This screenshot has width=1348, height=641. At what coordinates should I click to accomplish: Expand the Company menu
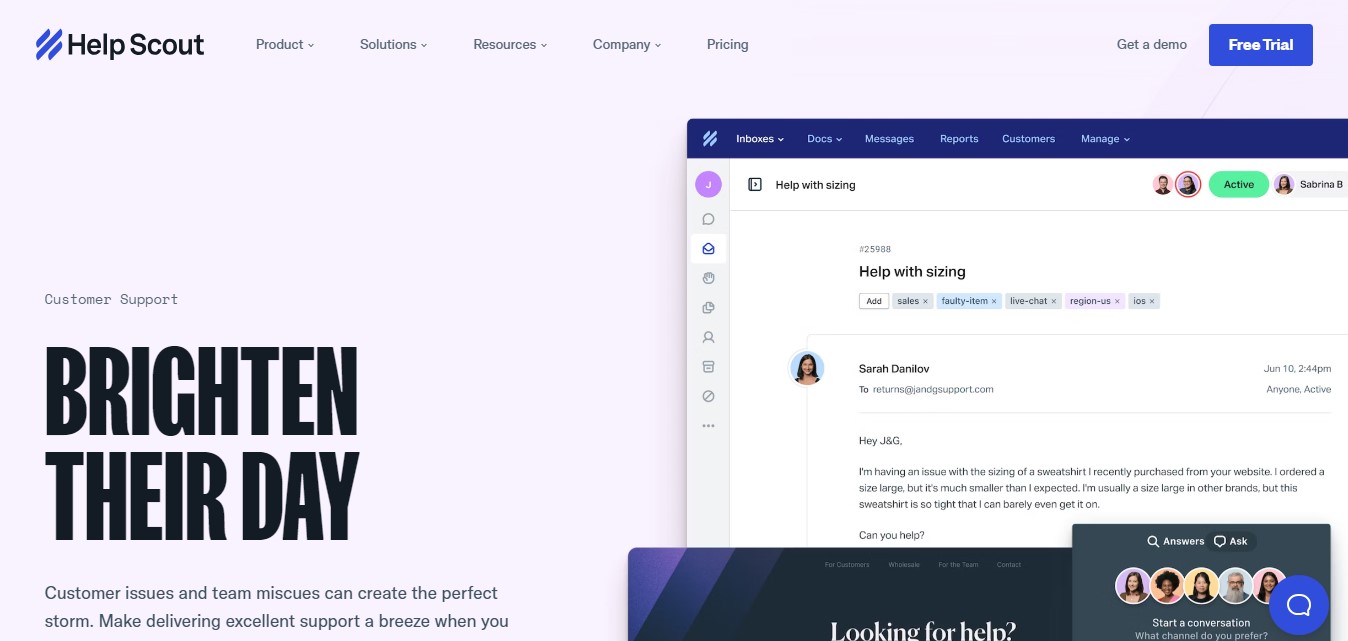pyautogui.click(x=627, y=44)
